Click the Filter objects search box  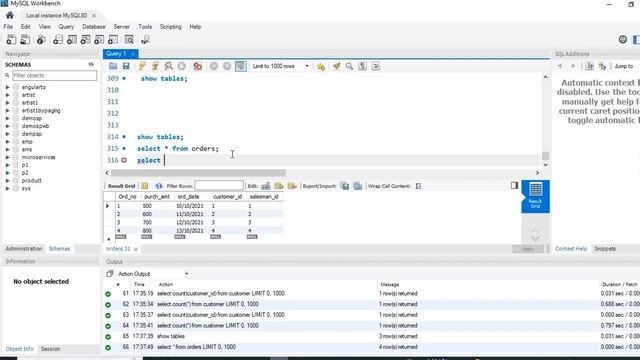click(55, 76)
